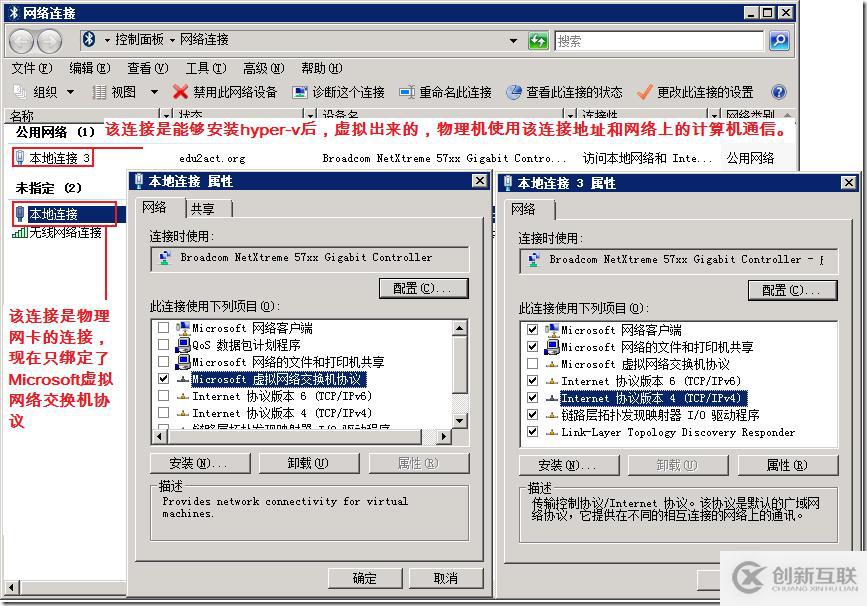Check 虚拟网络交换机协议 in 本地连接 3 属性

coord(532,364)
